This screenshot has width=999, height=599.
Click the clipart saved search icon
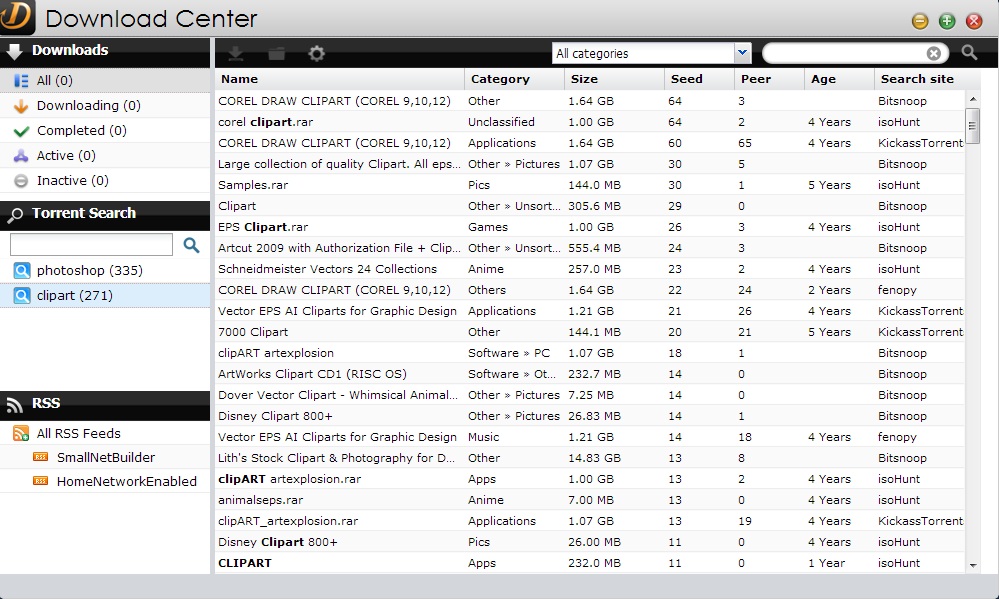pos(22,296)
